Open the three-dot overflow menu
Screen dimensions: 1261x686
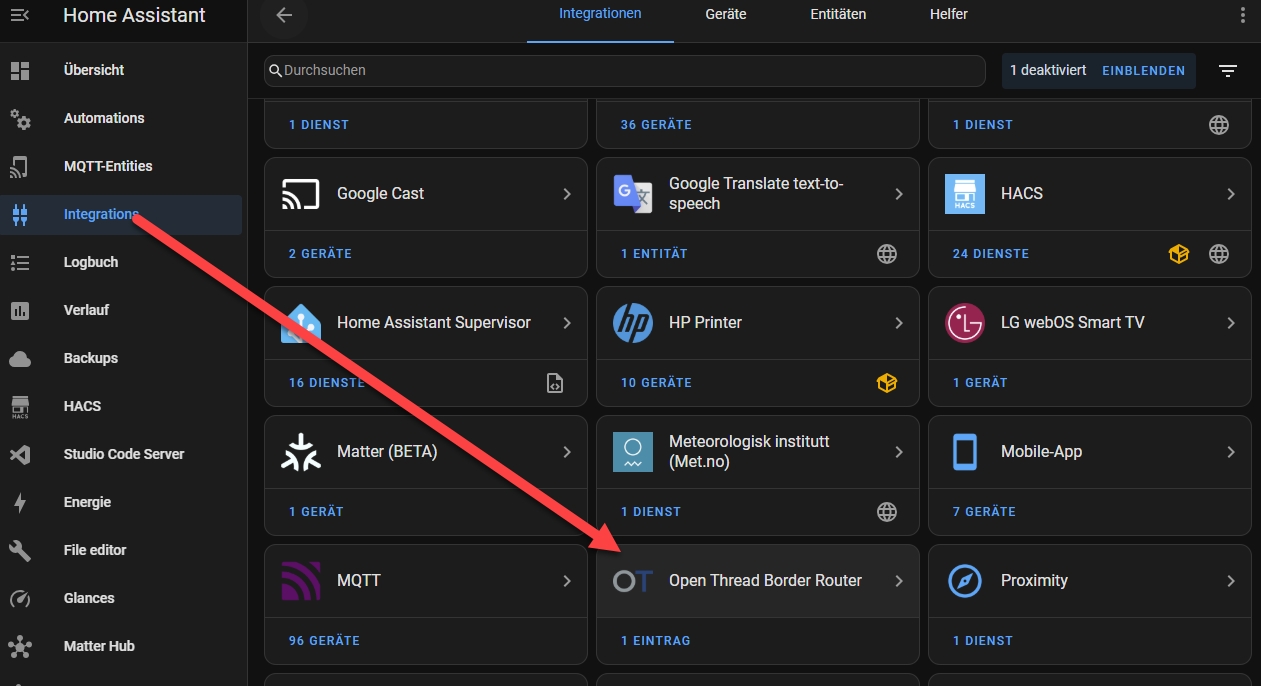1242,15
